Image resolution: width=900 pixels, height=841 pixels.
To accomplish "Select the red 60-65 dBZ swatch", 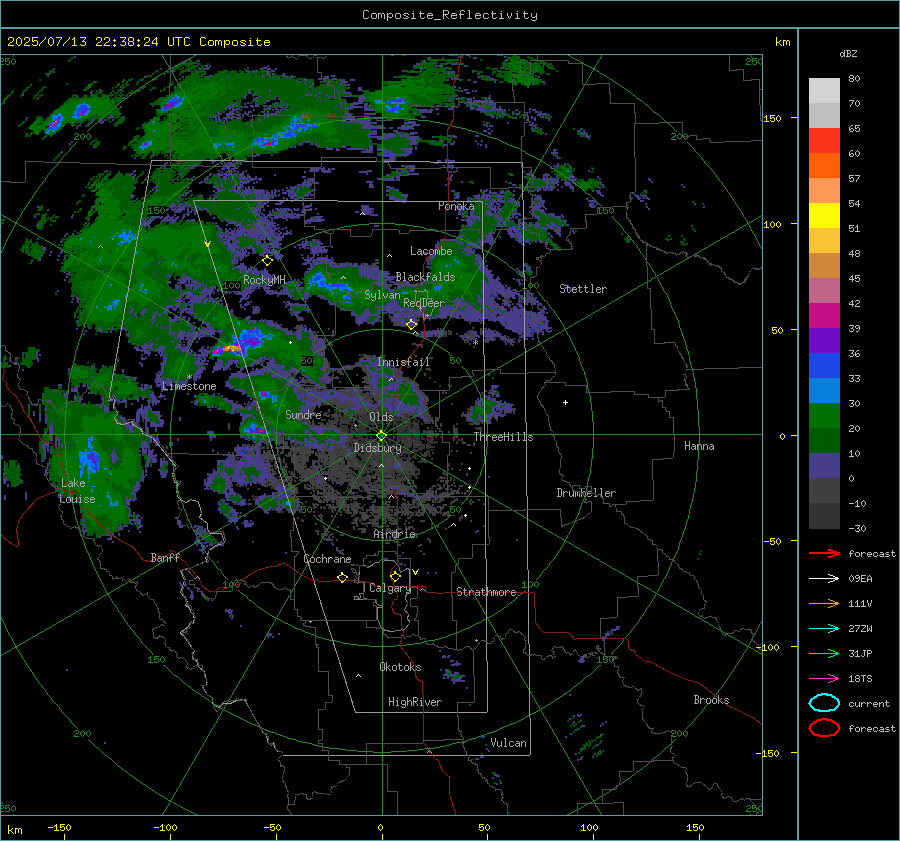I will (824, 141).
